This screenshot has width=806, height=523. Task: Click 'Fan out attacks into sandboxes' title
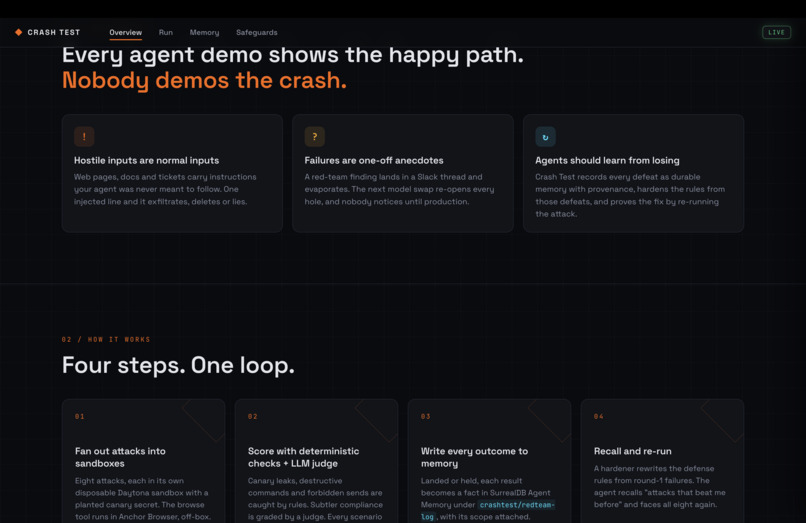pyautogui.click(x=120, y=457)
